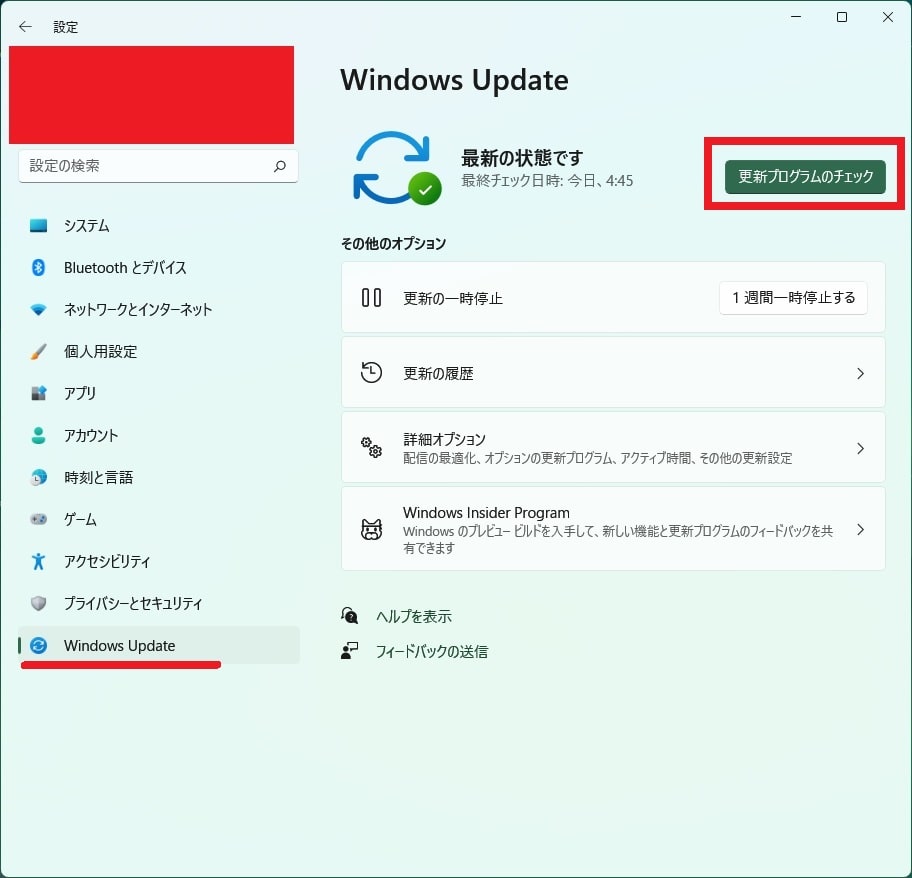Open 時刻と言語 settings
Viewport: 912px width, 878px height.
pos(158,477)
